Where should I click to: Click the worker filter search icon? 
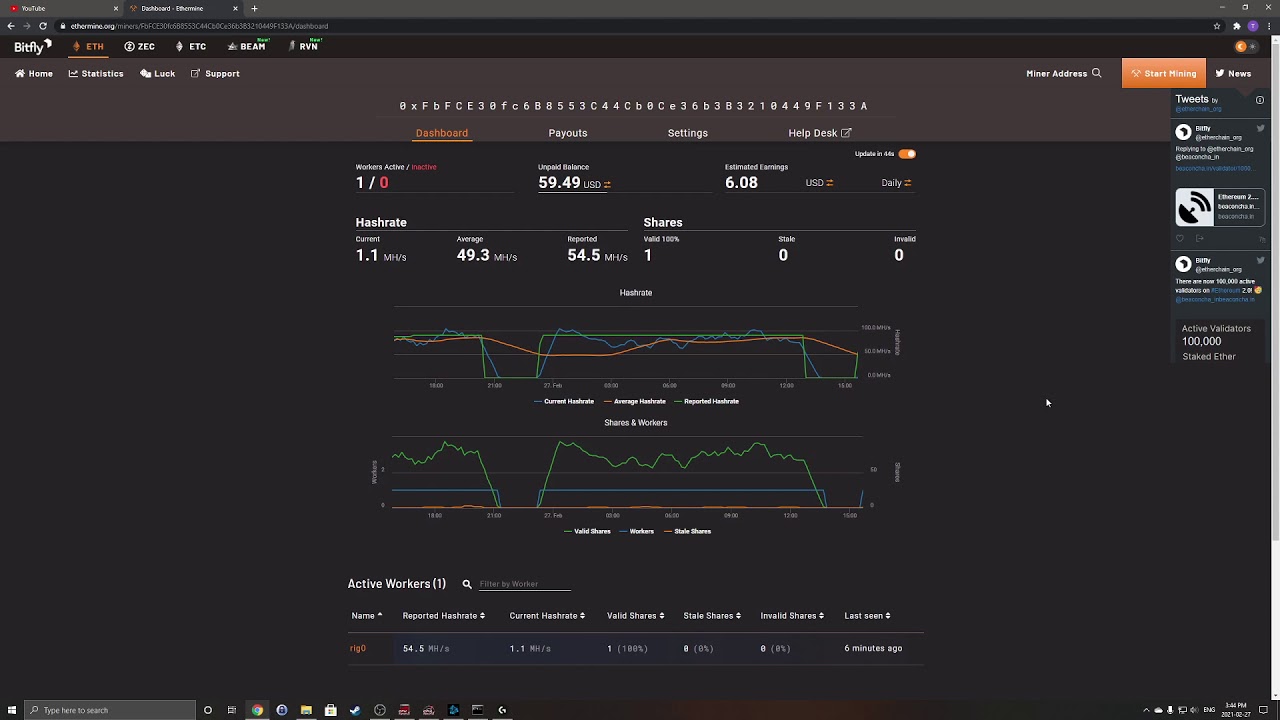tap(467, 584)
